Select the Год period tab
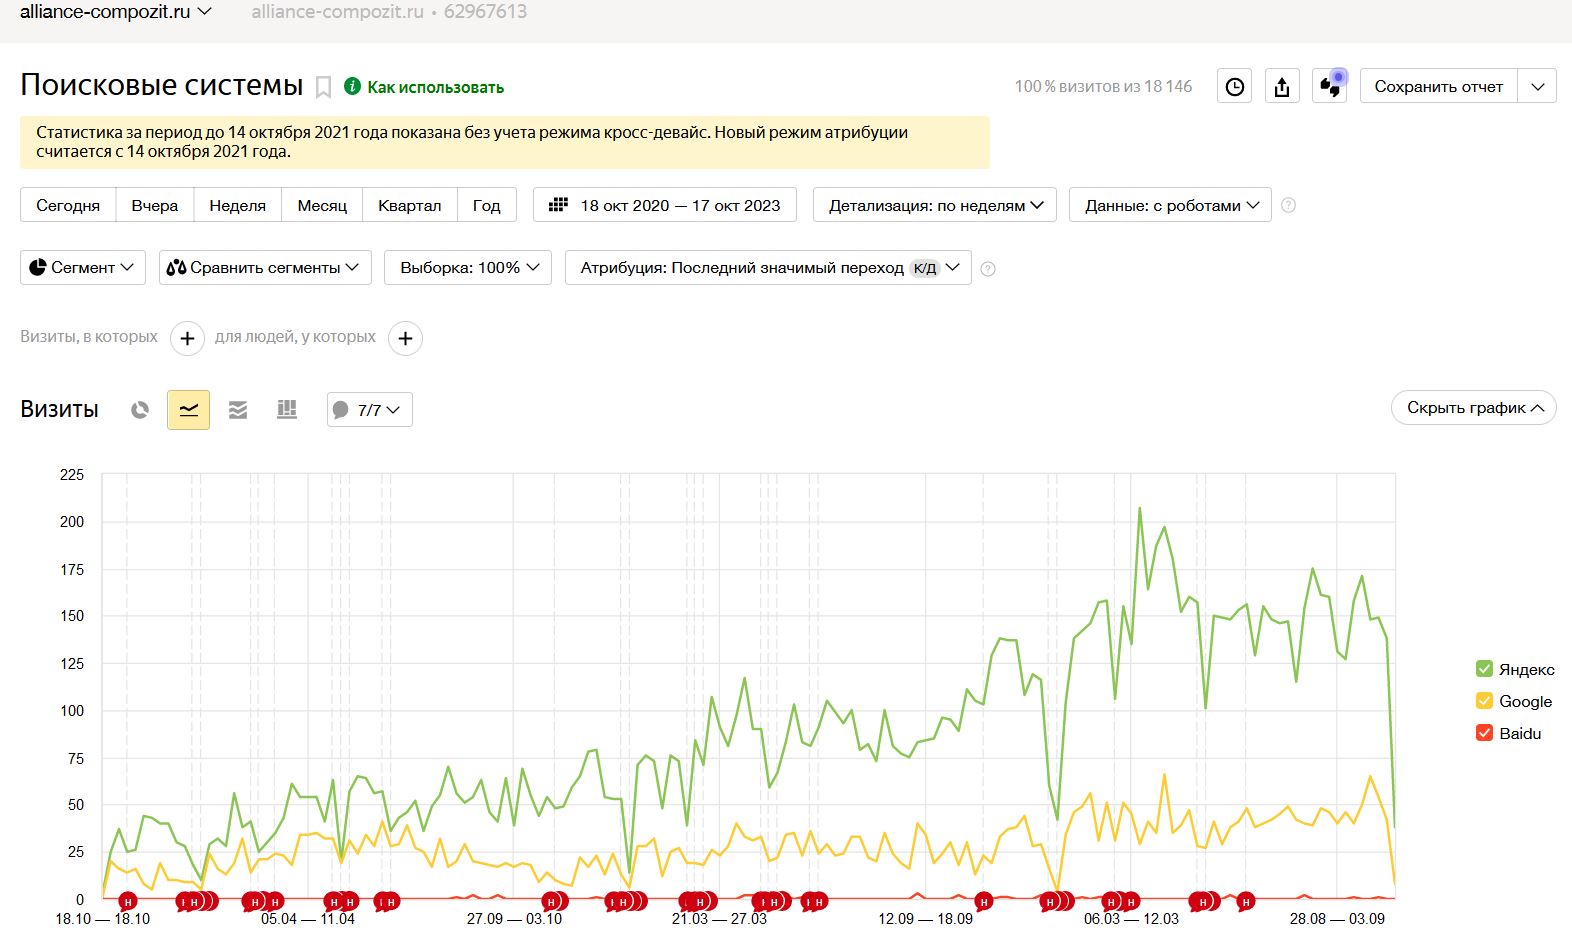The height and width of the screenshot is (938, 1572). point(486,205)
